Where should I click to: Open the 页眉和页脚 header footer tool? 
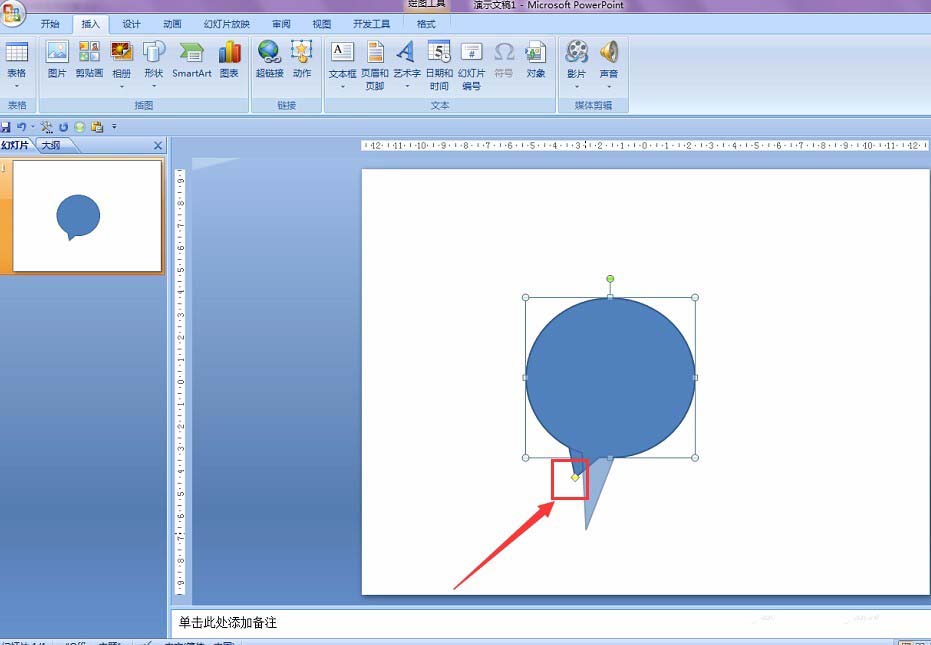(x=375, y=65)
